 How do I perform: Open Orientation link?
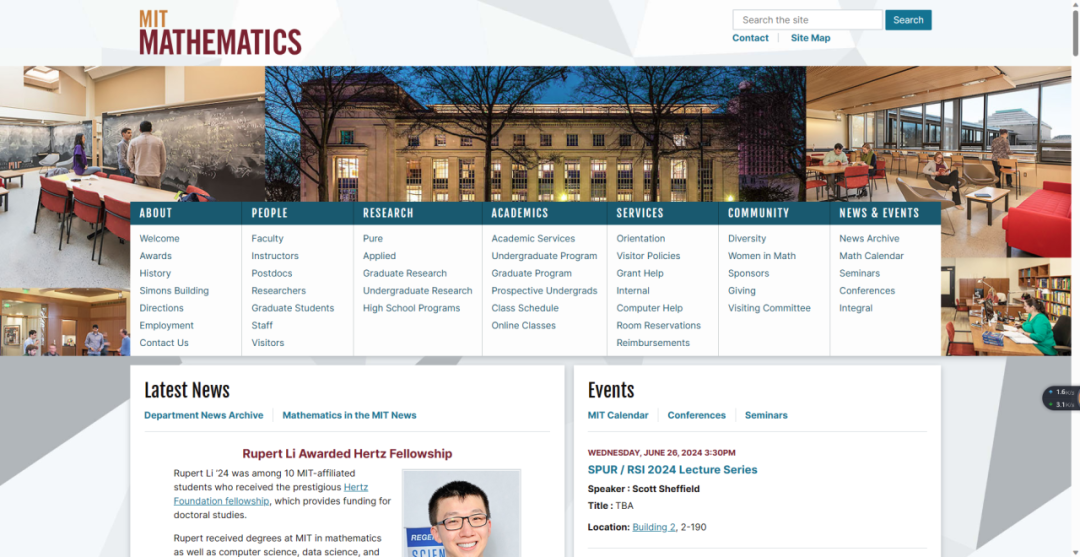641,238
